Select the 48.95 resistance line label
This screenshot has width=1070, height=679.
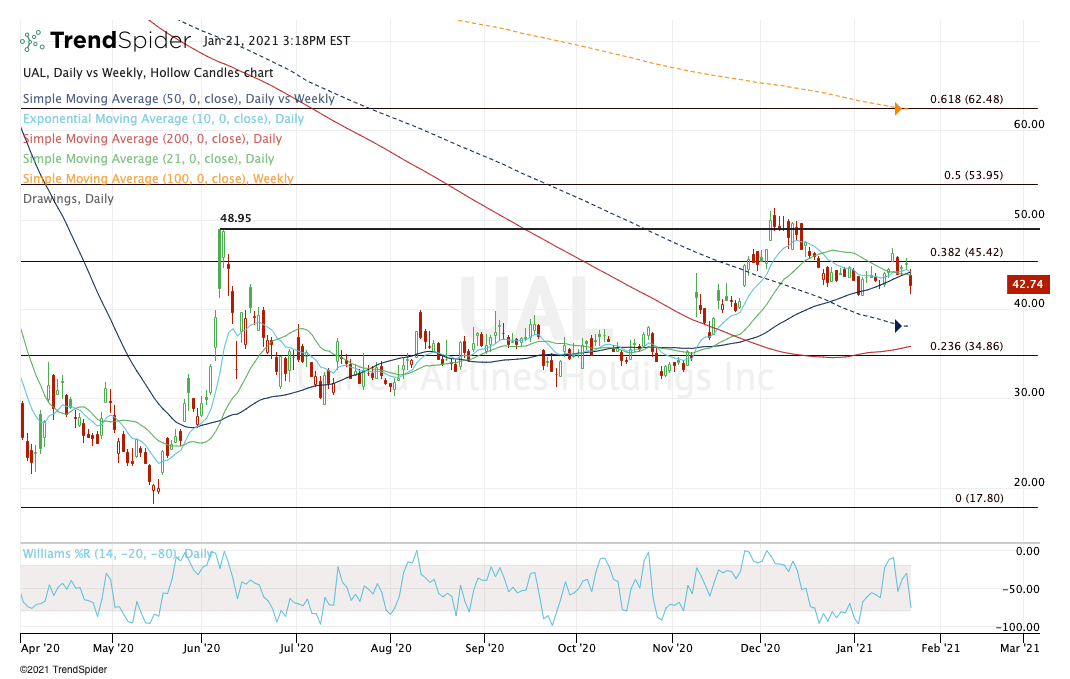point(235,218)
